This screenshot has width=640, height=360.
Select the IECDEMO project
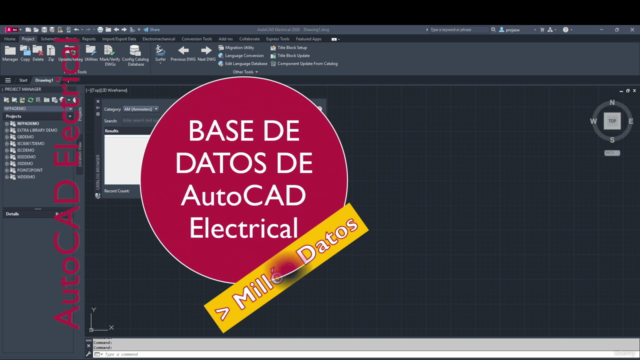click(25, 150)
